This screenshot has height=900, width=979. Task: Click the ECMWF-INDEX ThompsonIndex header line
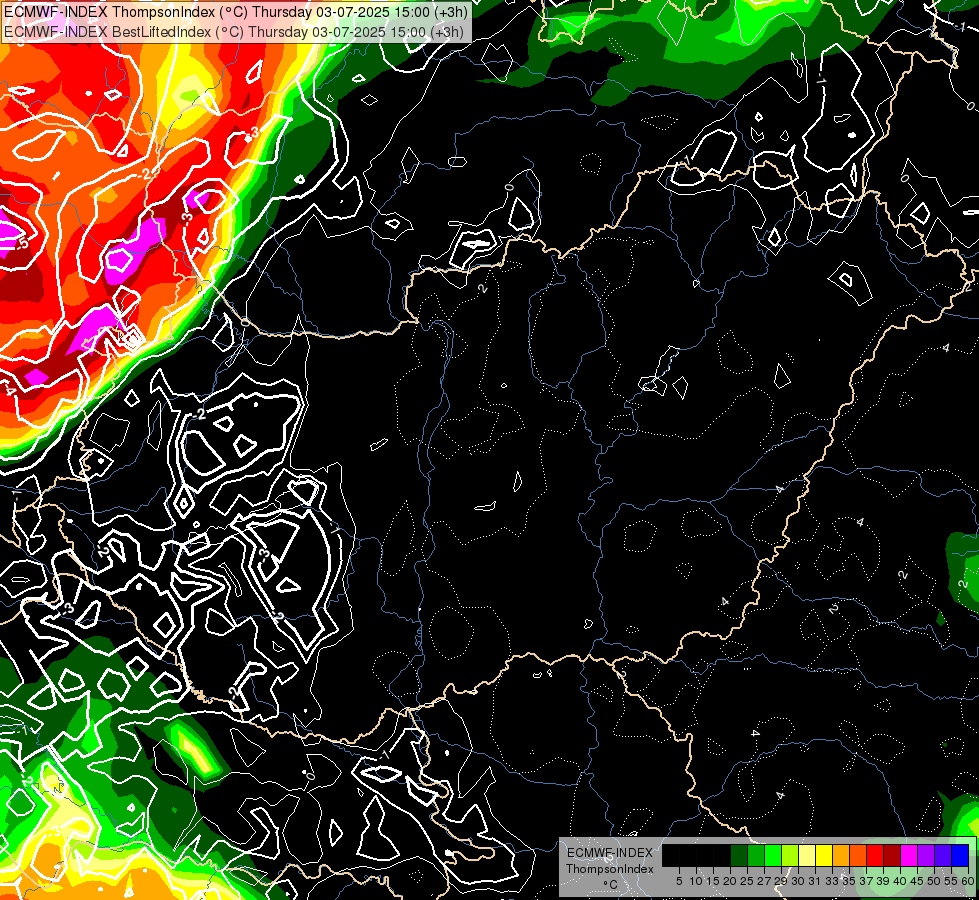coord(235,12)
